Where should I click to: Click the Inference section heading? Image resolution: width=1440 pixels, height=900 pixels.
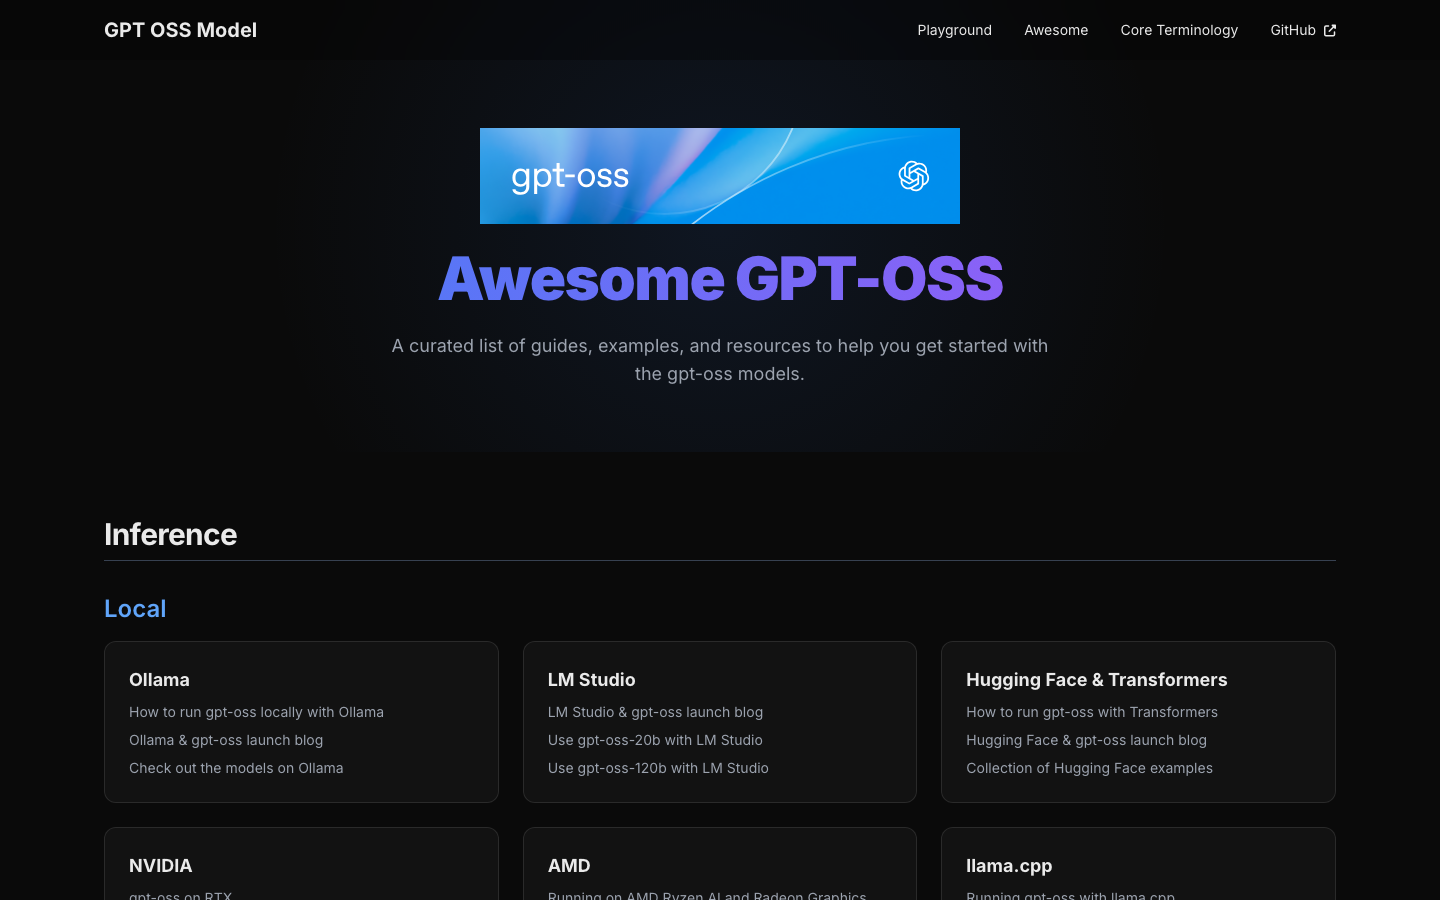pyautogui.click(x=170, y=535)
